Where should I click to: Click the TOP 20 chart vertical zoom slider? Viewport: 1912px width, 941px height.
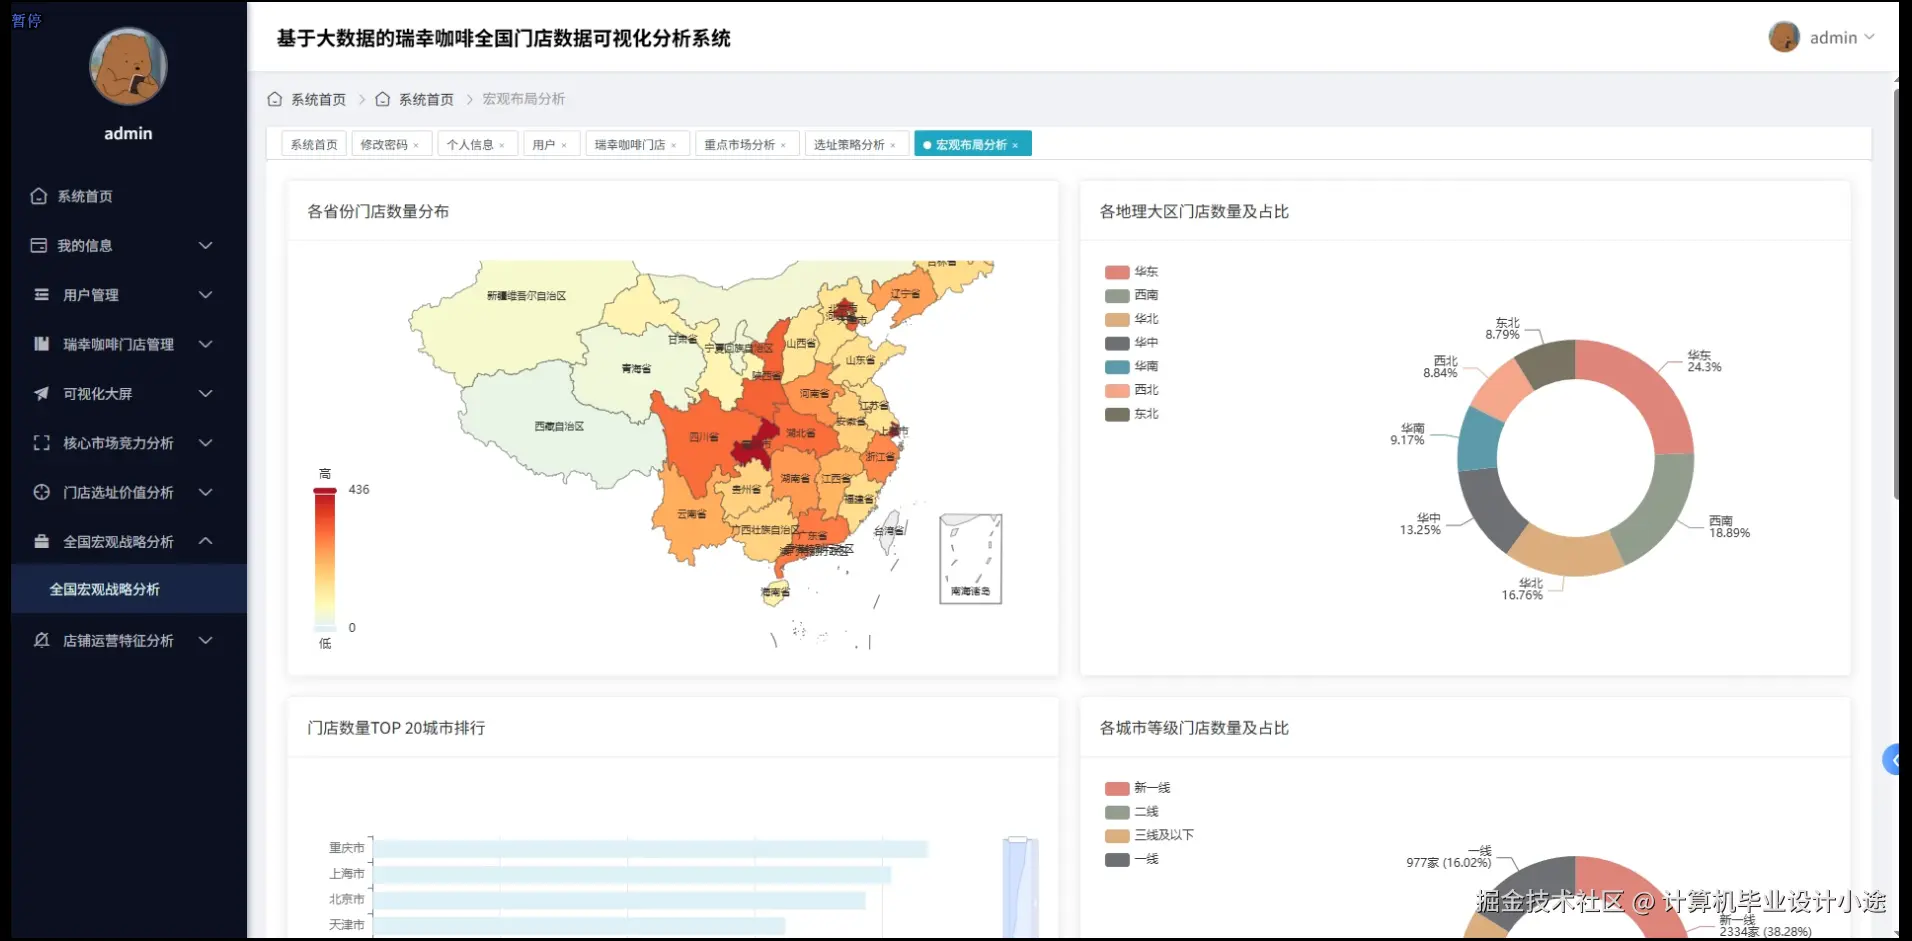click(1020, 888)
